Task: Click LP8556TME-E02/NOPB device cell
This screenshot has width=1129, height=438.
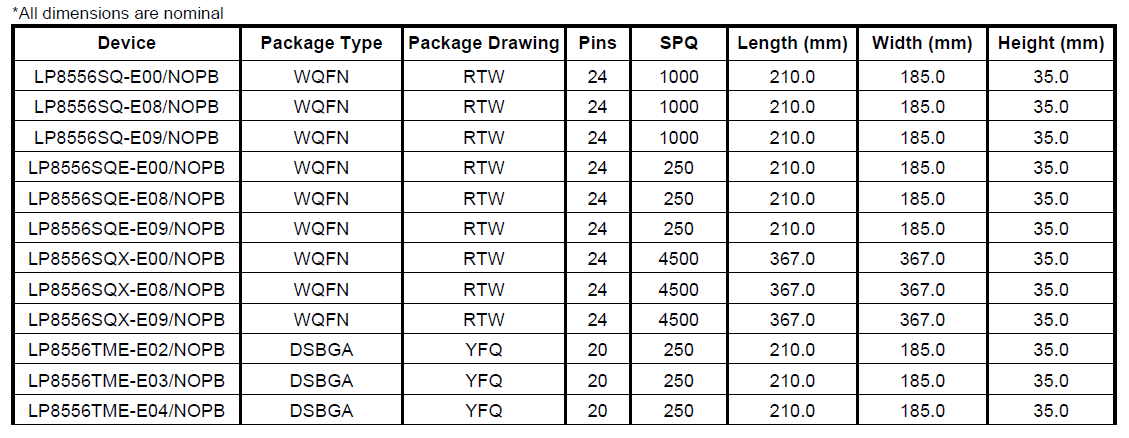Action: click(x=127, y=350)
